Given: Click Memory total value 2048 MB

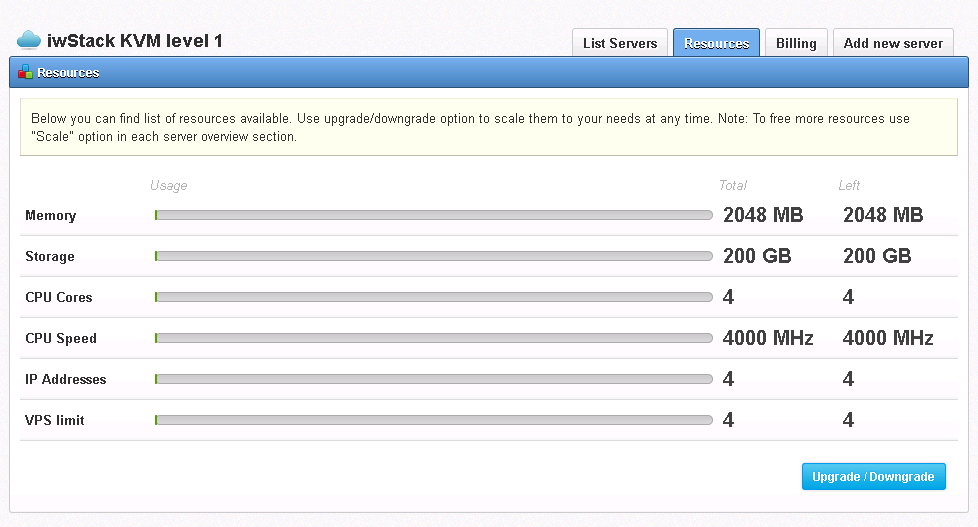Looking at the screenshot, I should coord(763,215).
